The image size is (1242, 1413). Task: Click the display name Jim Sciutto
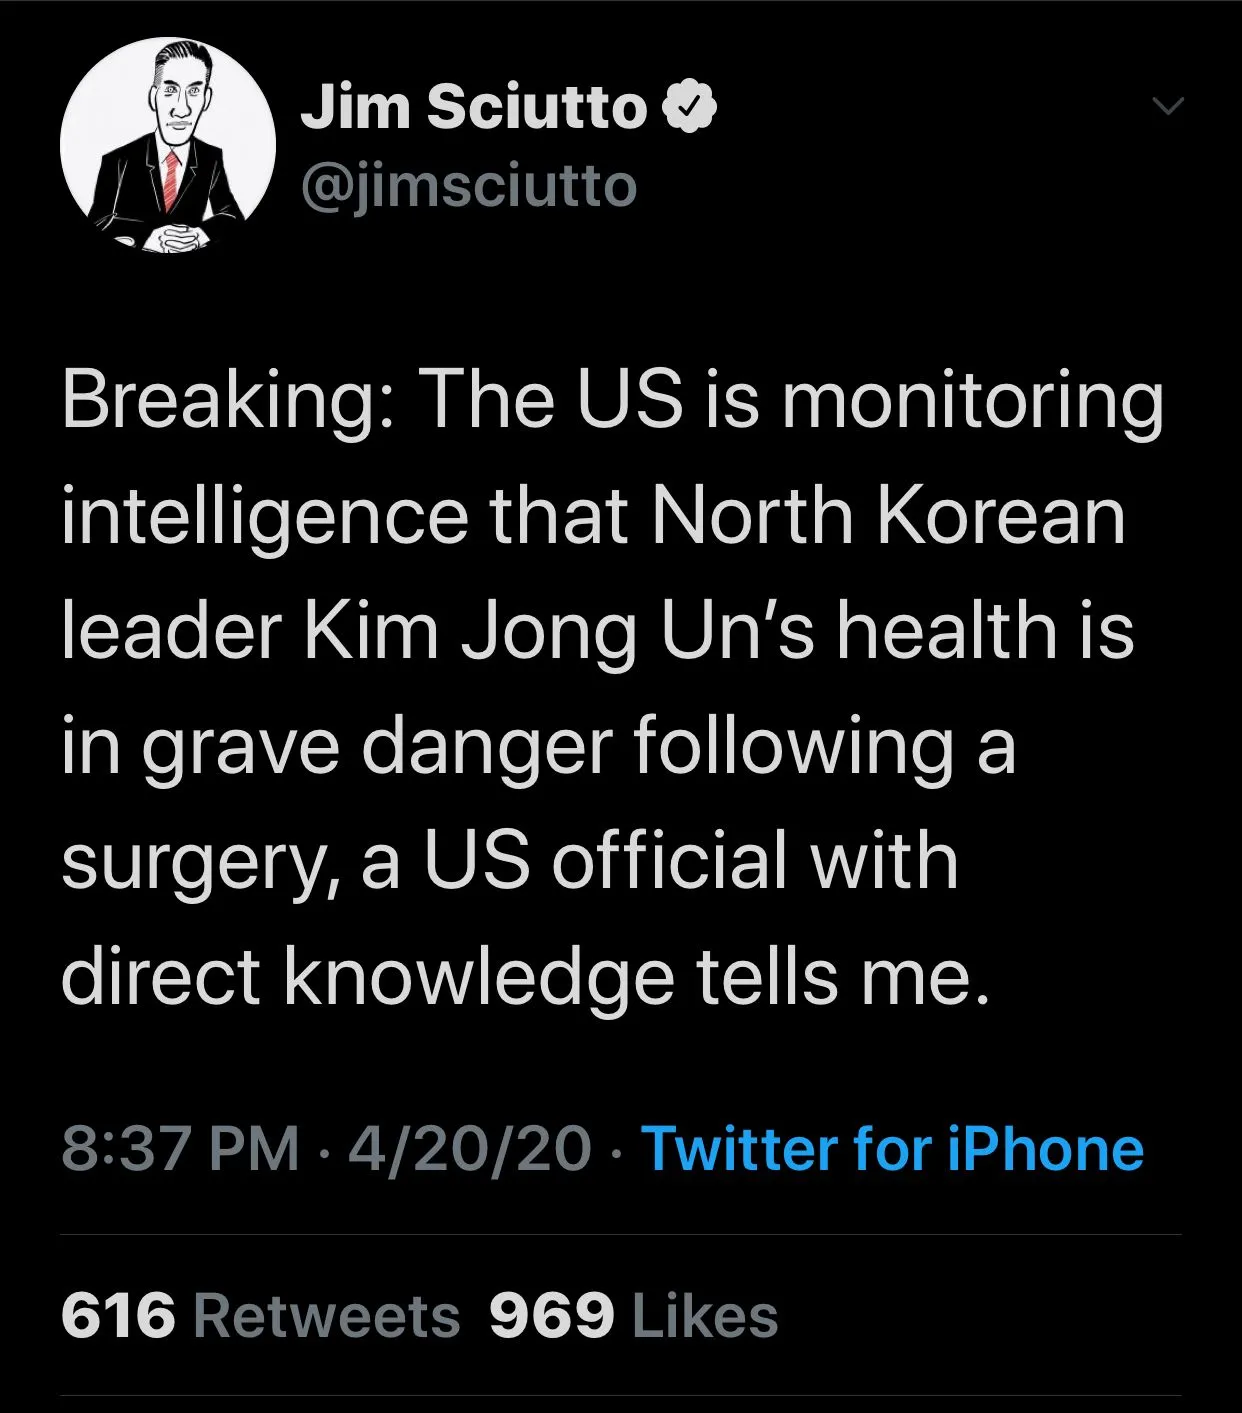click(x=474, y=107)
